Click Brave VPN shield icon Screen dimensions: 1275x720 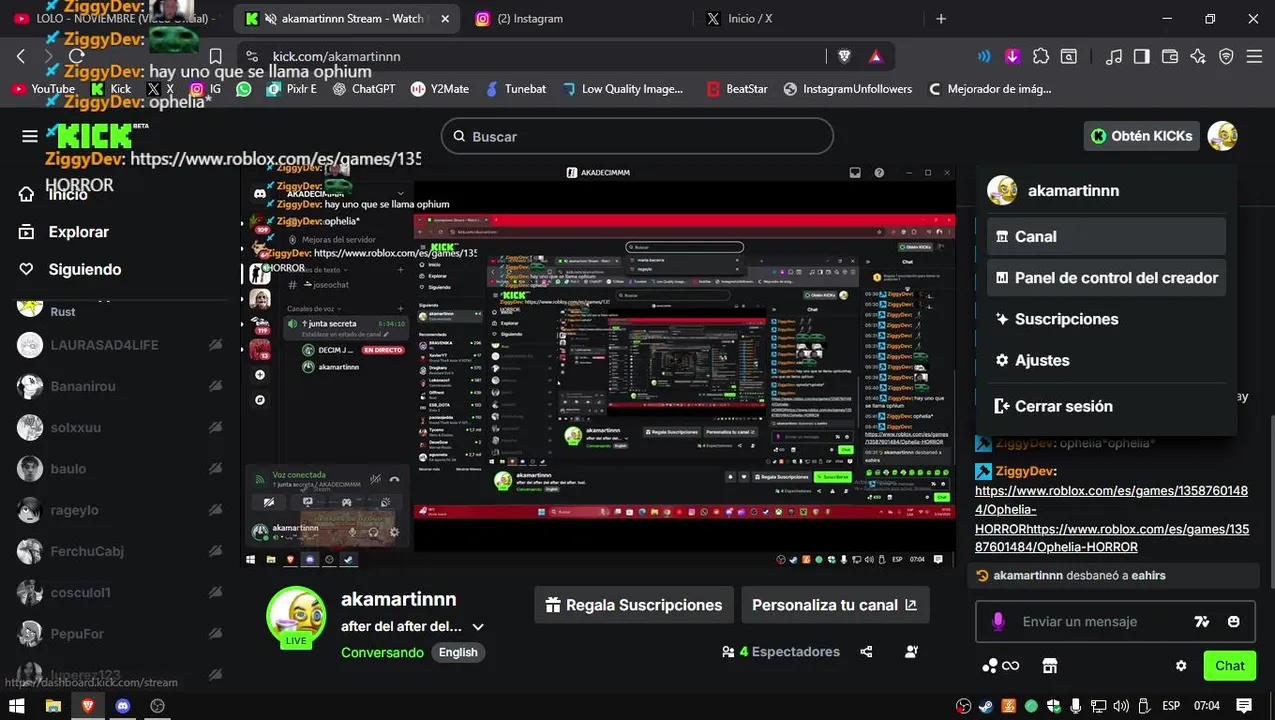[x=1226, y=57]
